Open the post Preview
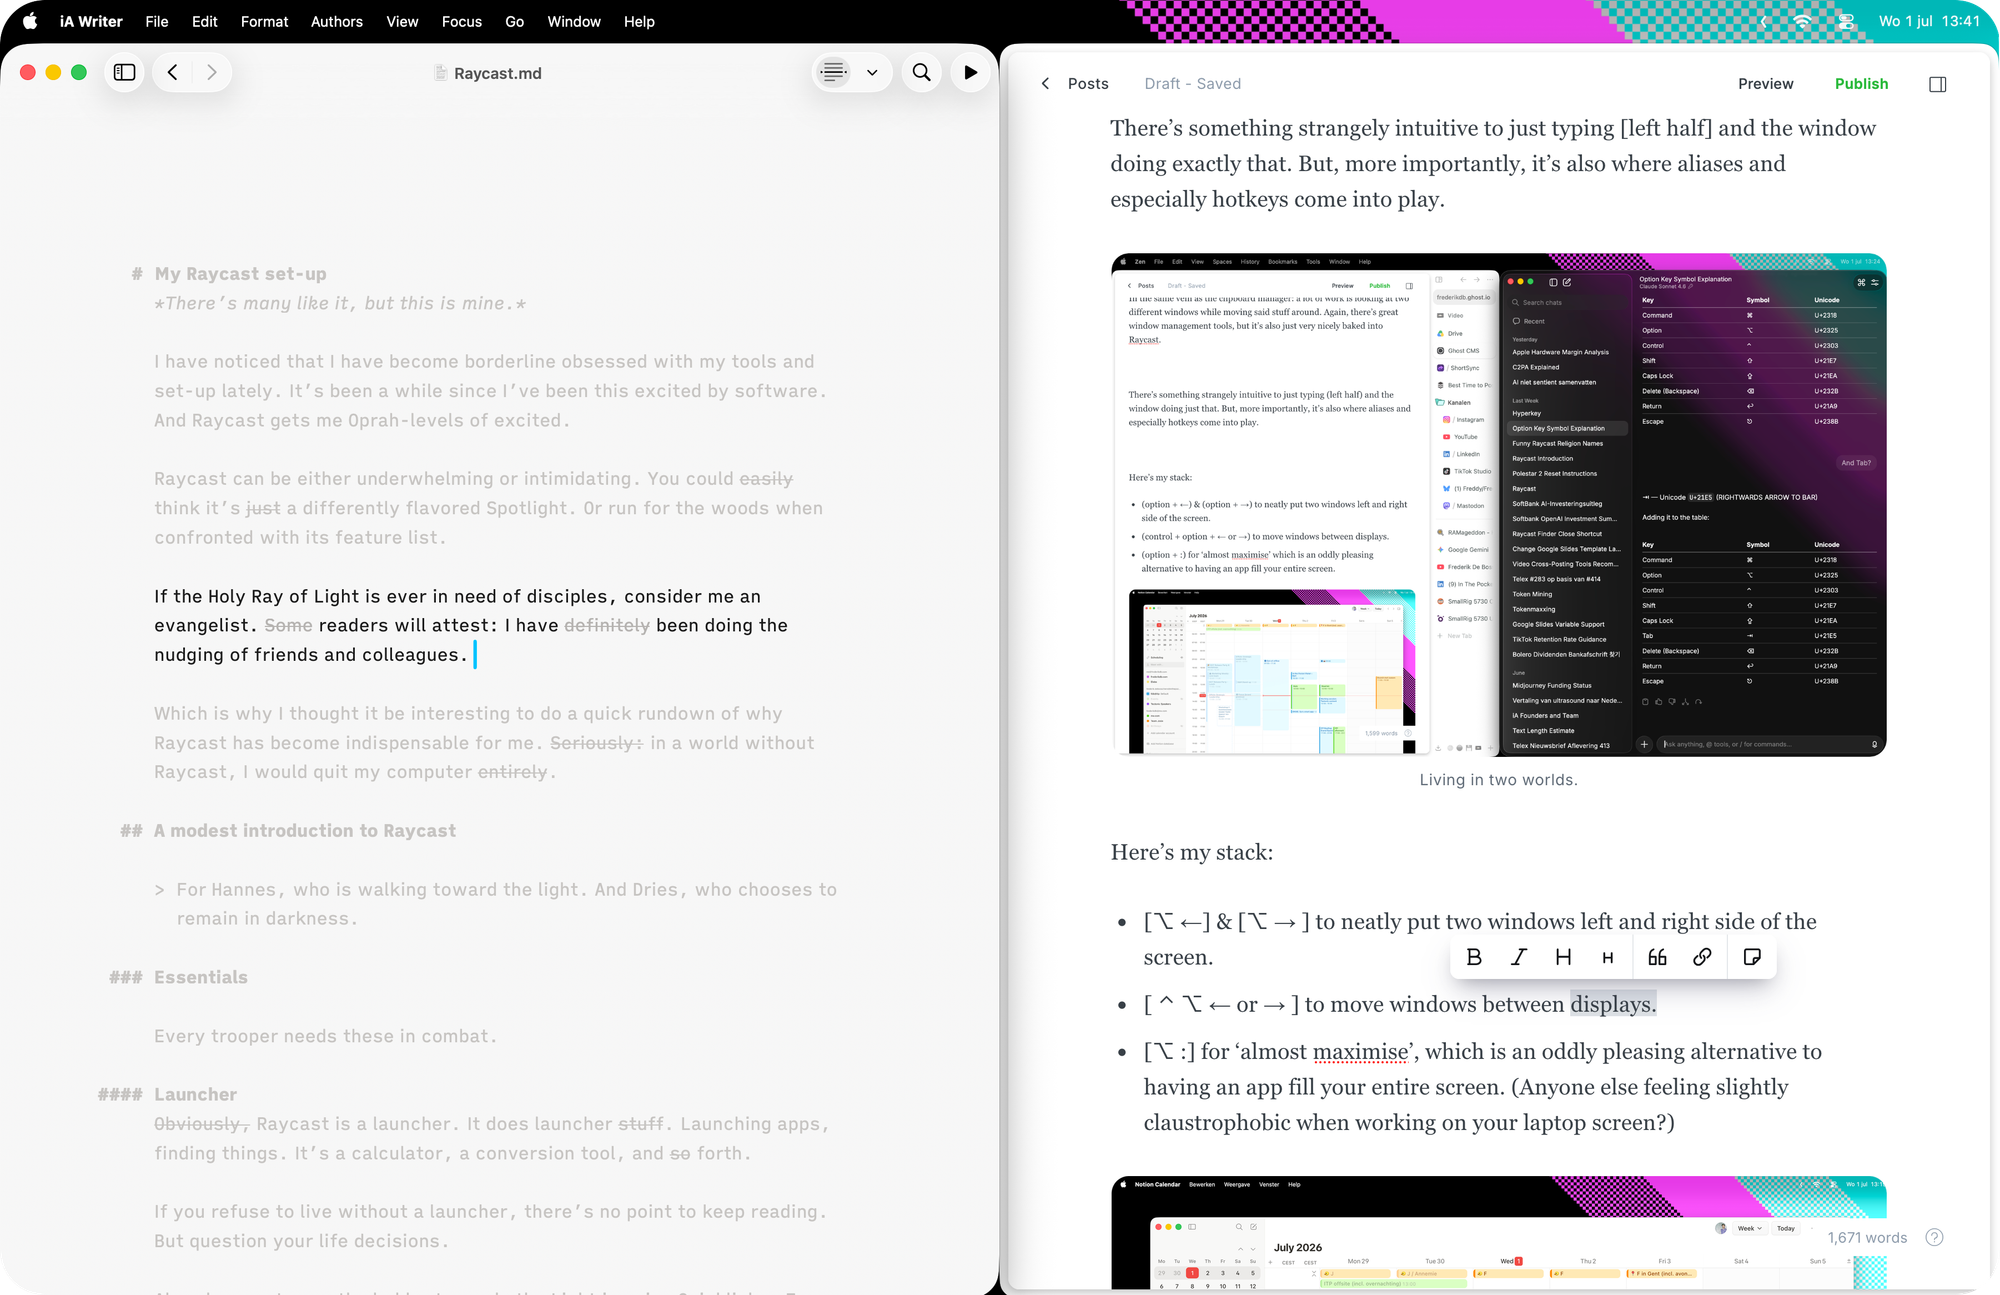Image resolution: width=2000 pixels, height=1295 pixels. (x=1765, y=84)
